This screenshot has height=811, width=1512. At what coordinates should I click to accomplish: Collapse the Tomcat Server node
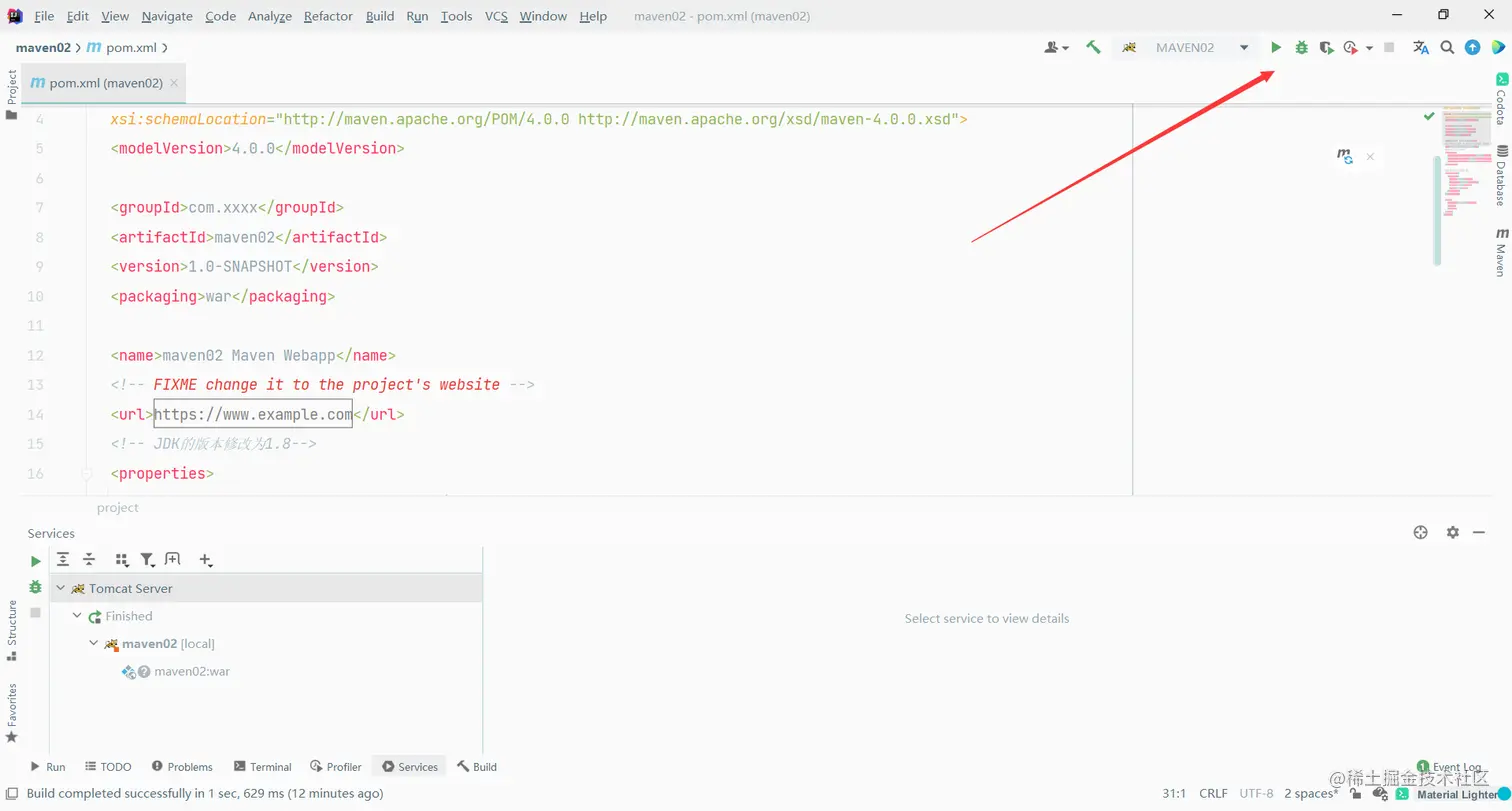[61, 588]
